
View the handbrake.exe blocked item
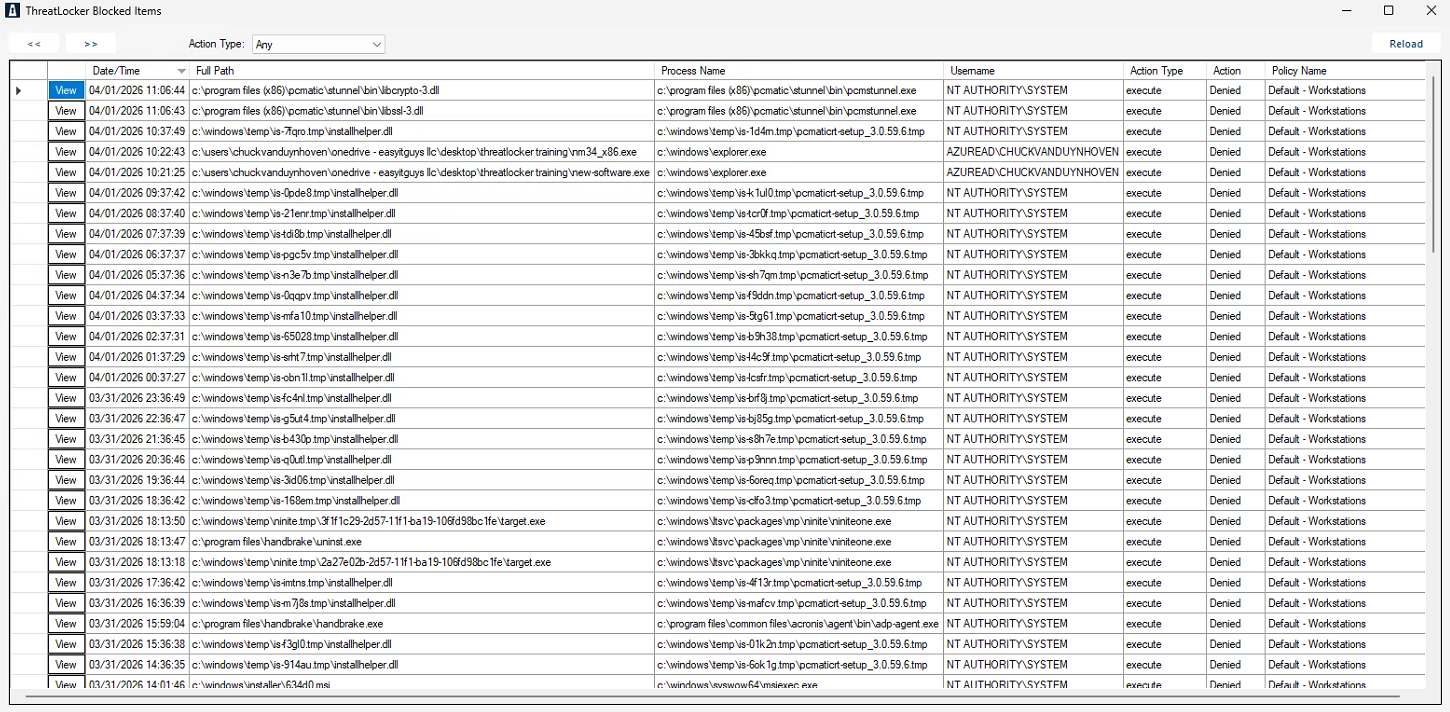66,624
